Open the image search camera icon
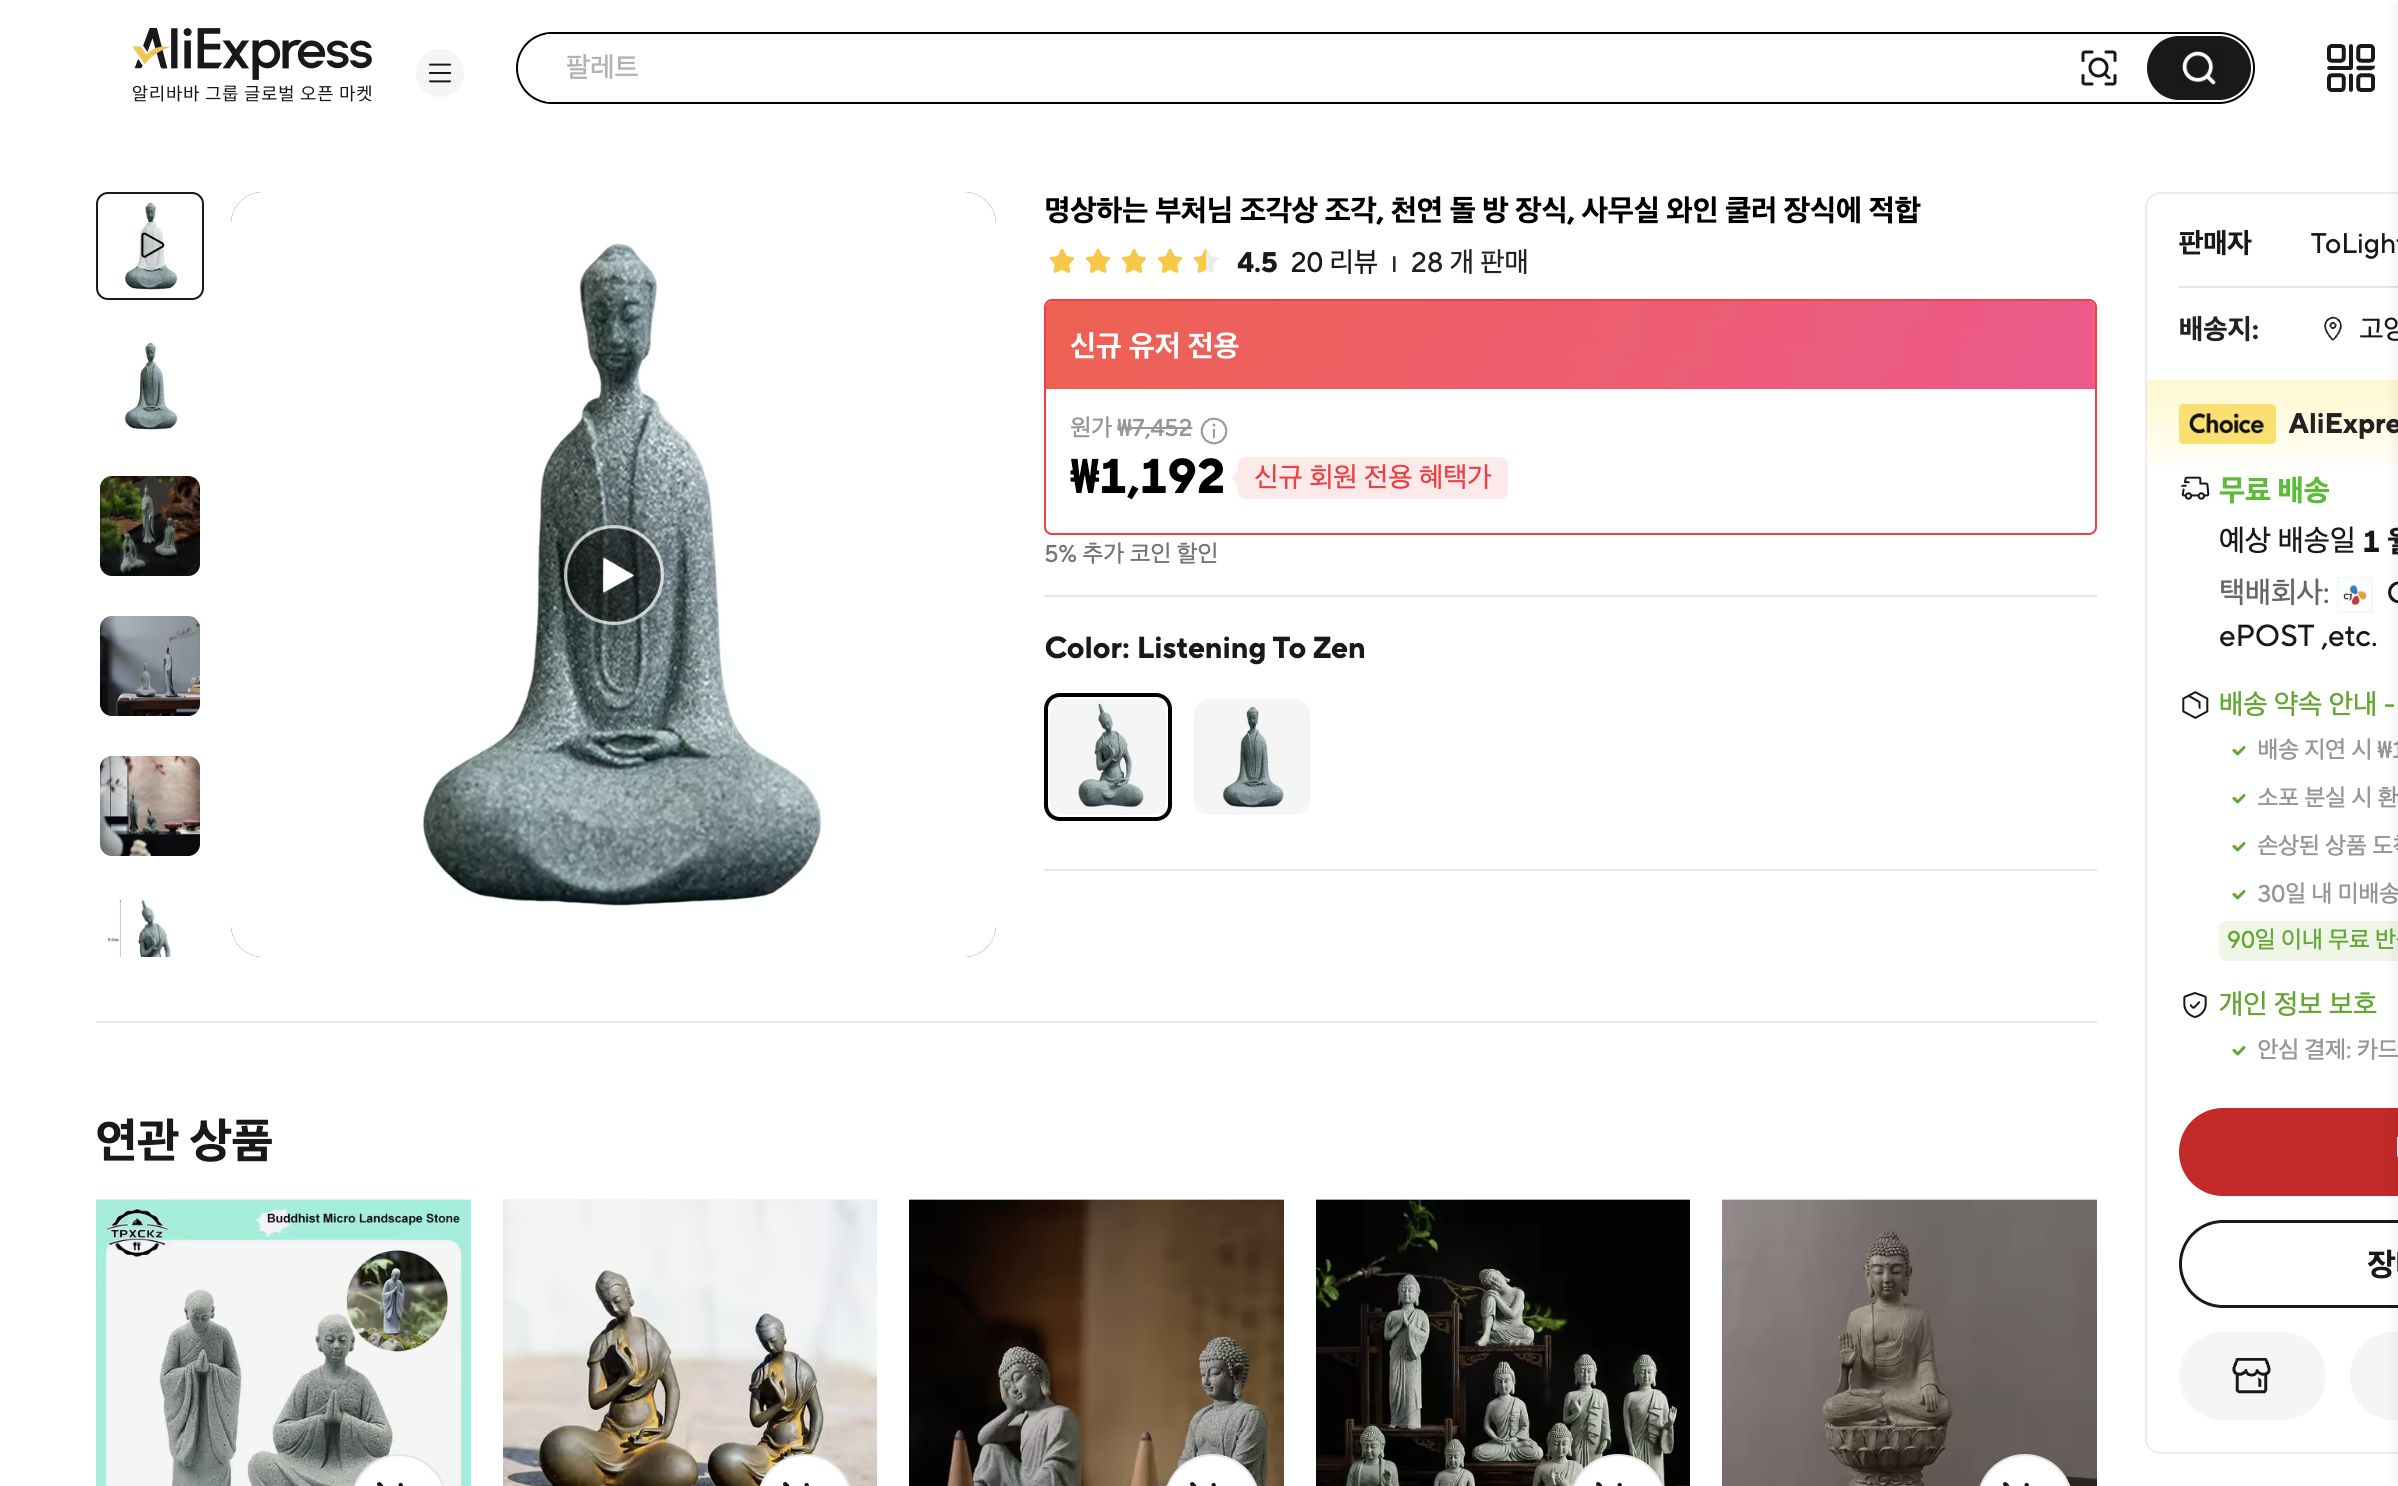The width and height of the screenshot is (2398, 1486). pyautogui.click(x=2100, y=68)
